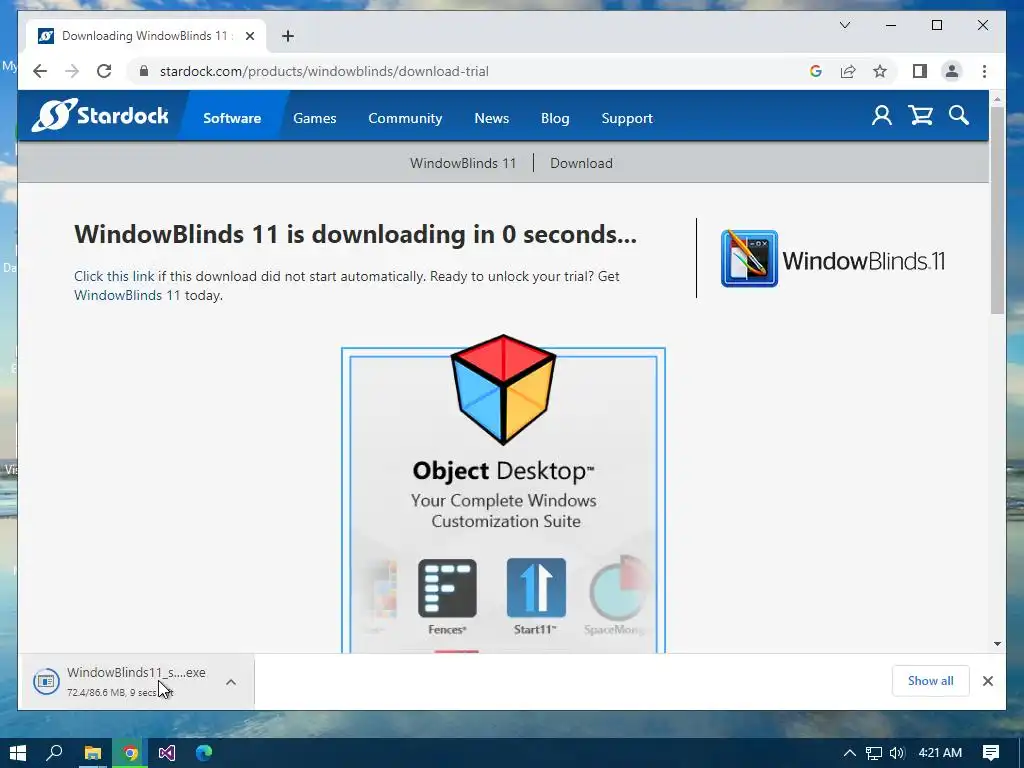The height and width of the screenshot is (768, 1024).
Task: Open the Chrome profile avatar
Action: [952, 71]
